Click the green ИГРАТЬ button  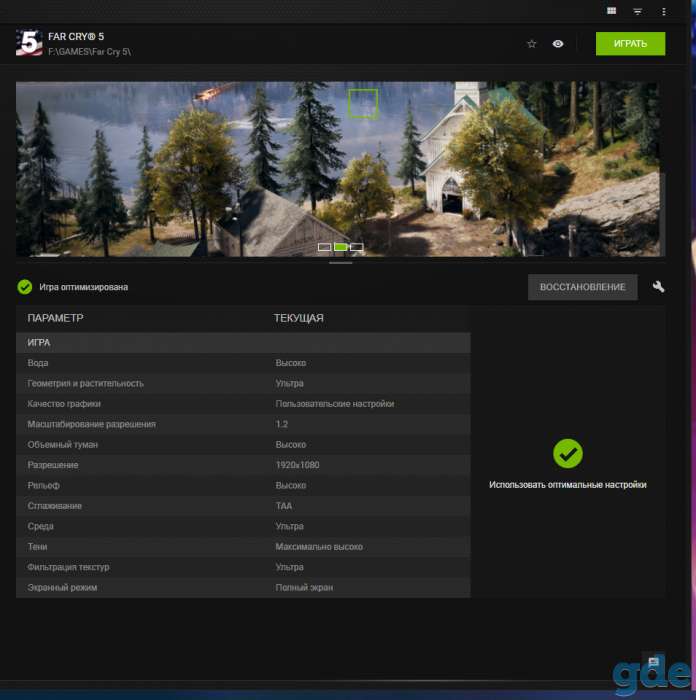point(630,44)
